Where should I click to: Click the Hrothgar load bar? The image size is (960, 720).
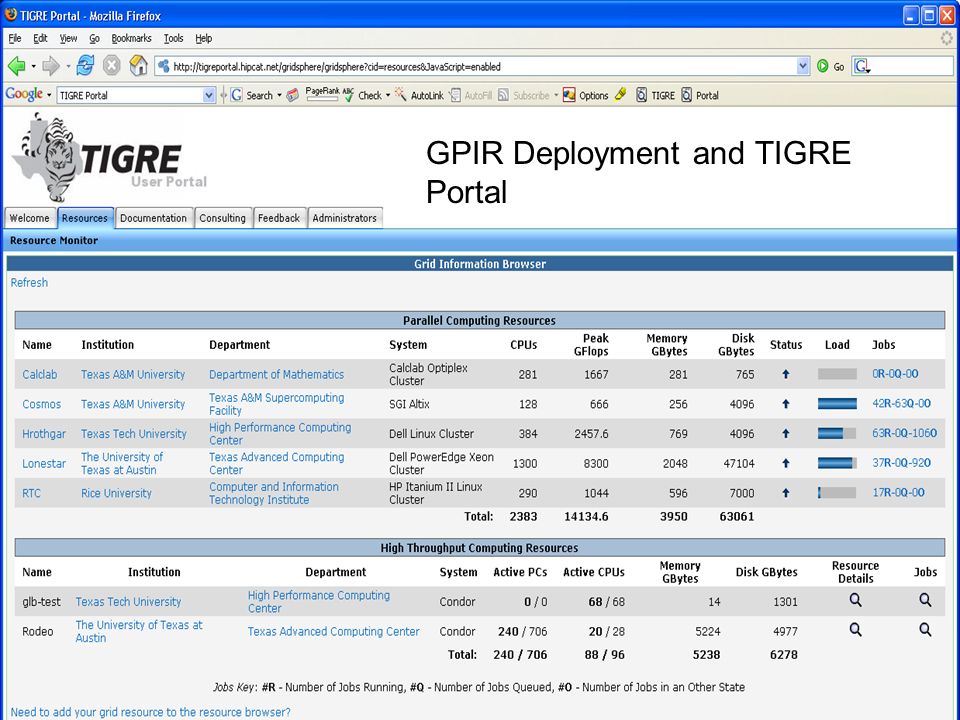tap(837, 433)
